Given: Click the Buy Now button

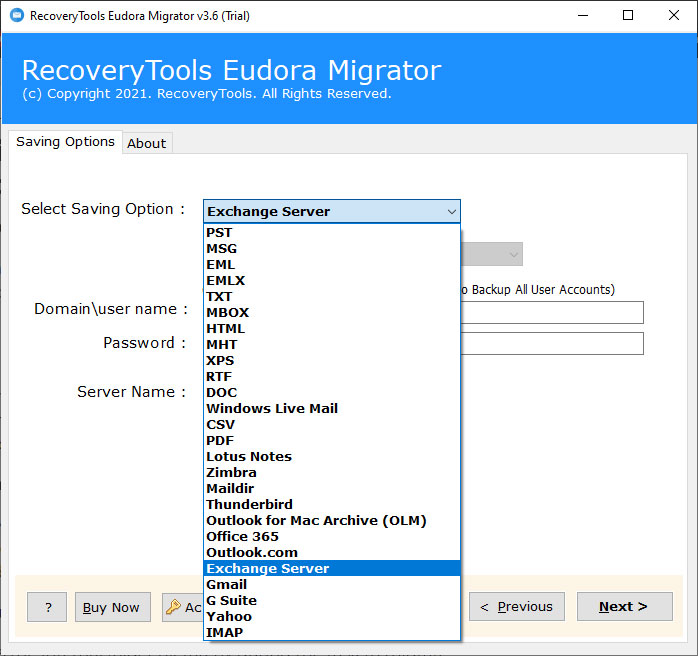Looking at the screenshot, I should coord(112,607).
